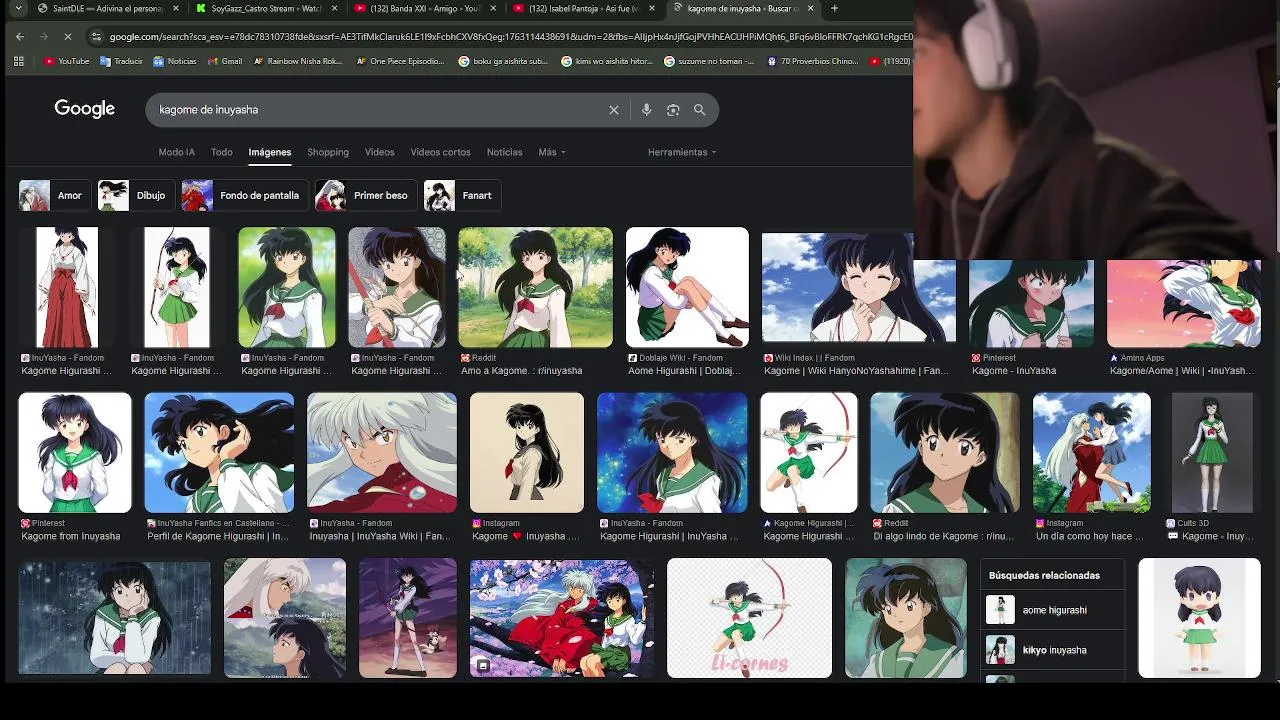Open the boku ga aishita bookmark
Screen dimensions: 1280x720
[503, 61]
